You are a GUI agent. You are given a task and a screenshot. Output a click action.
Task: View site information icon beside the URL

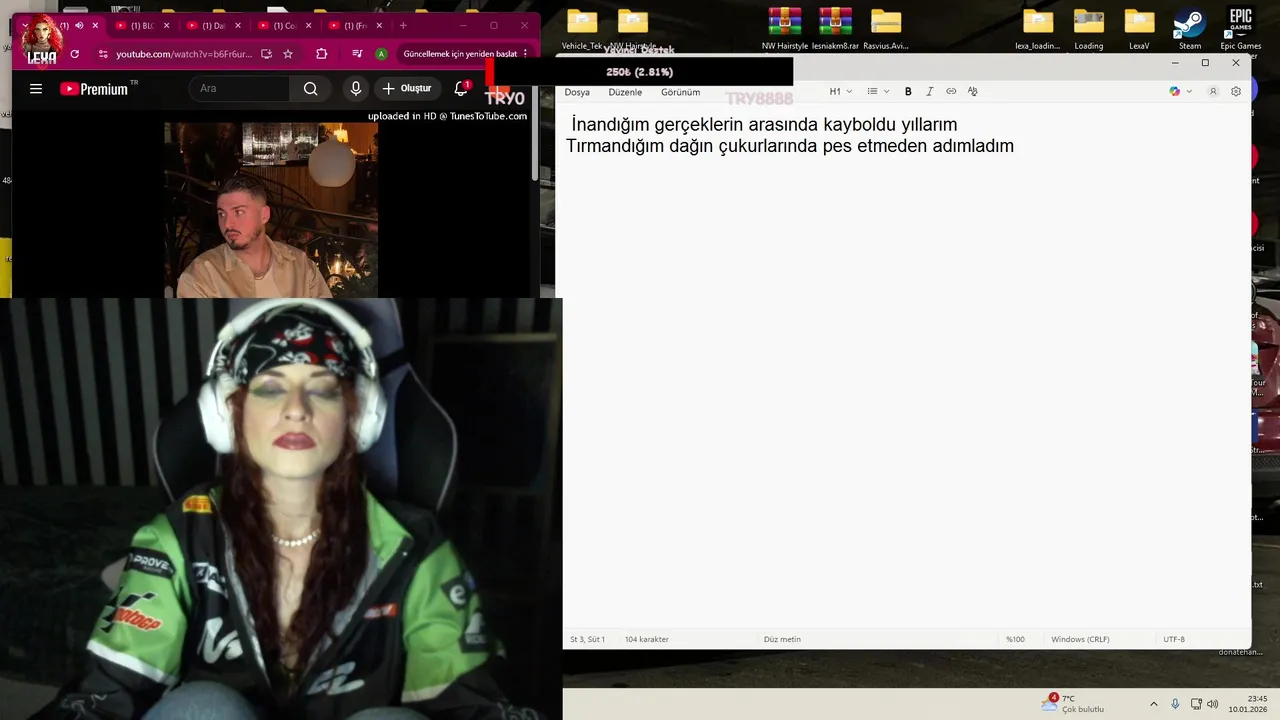coord(102,54)
